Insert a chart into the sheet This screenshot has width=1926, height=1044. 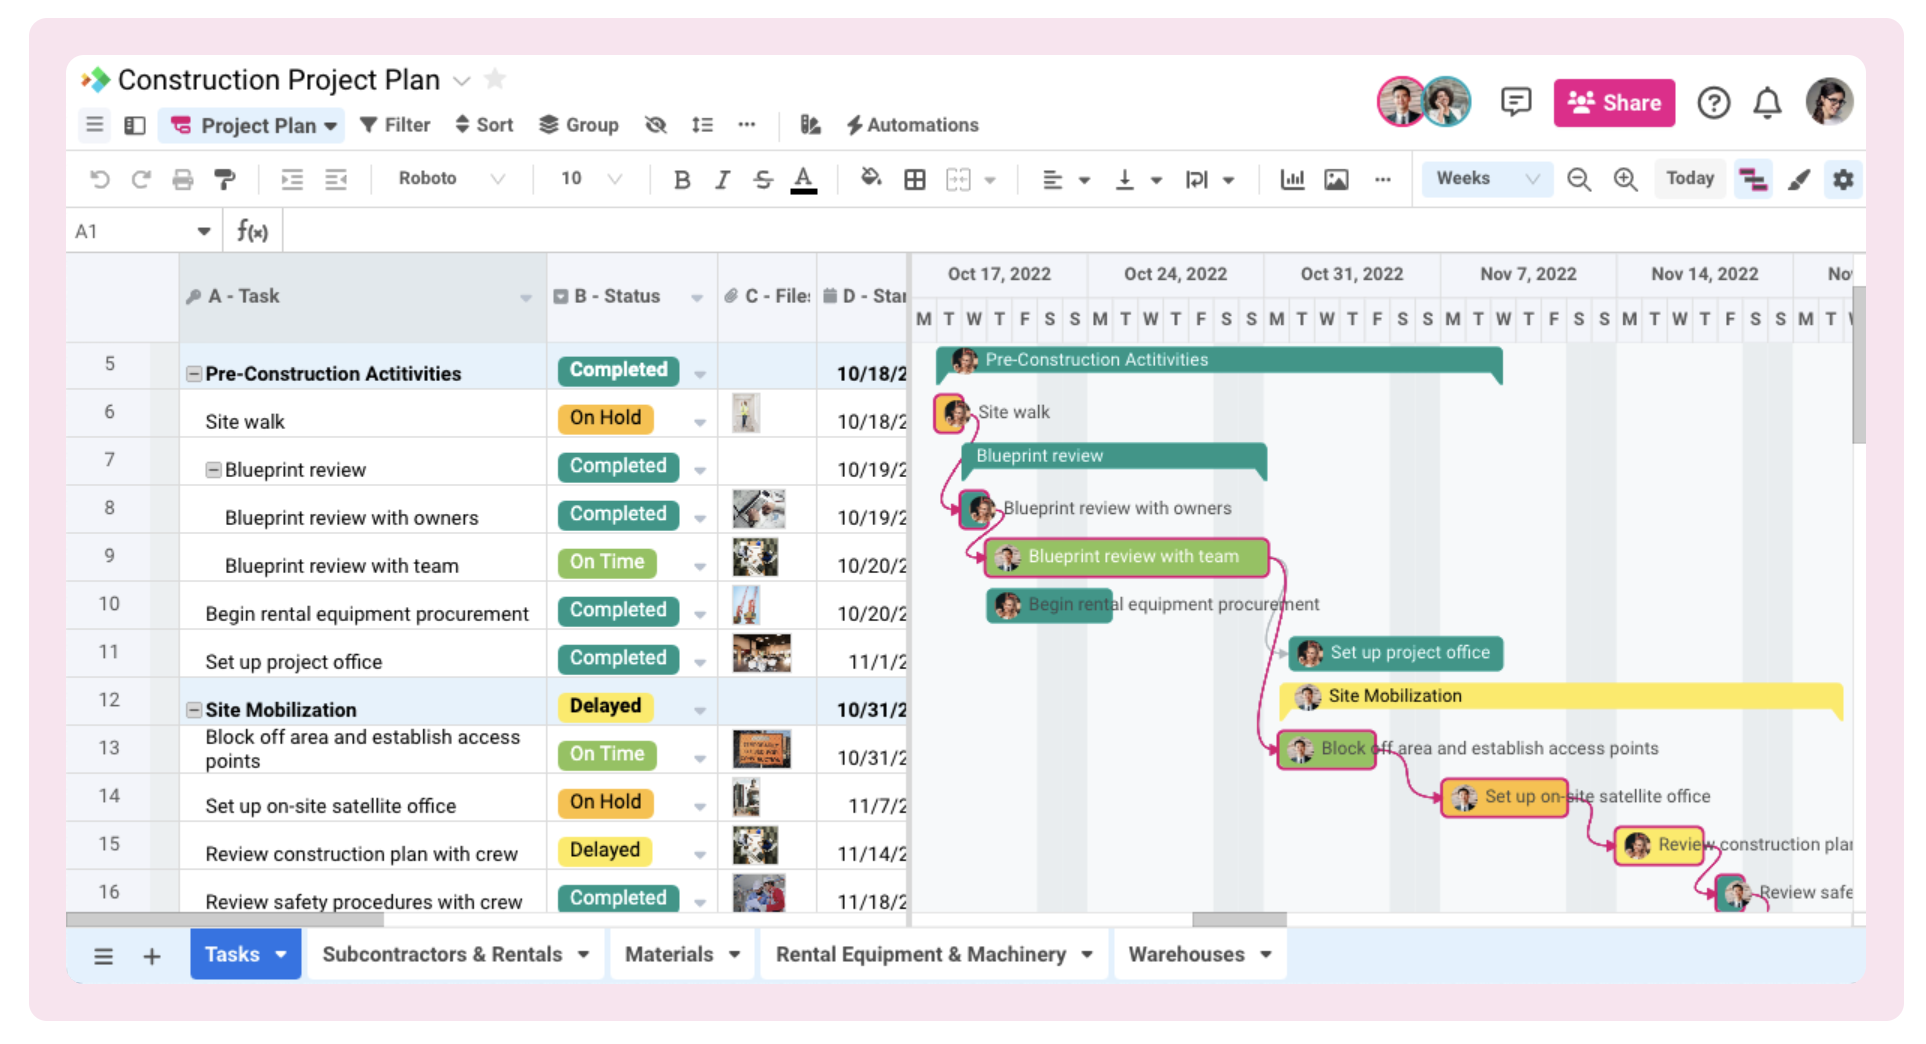1291,179
